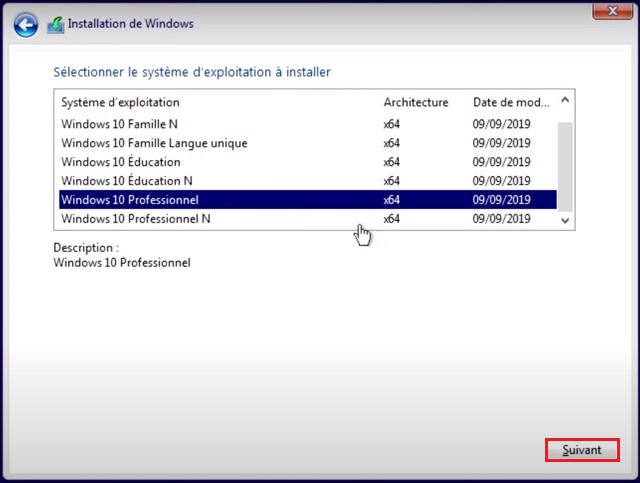Viewport: 640px width, 483px height.
Task: Click the Suivant button
Action: coord(582,450)
